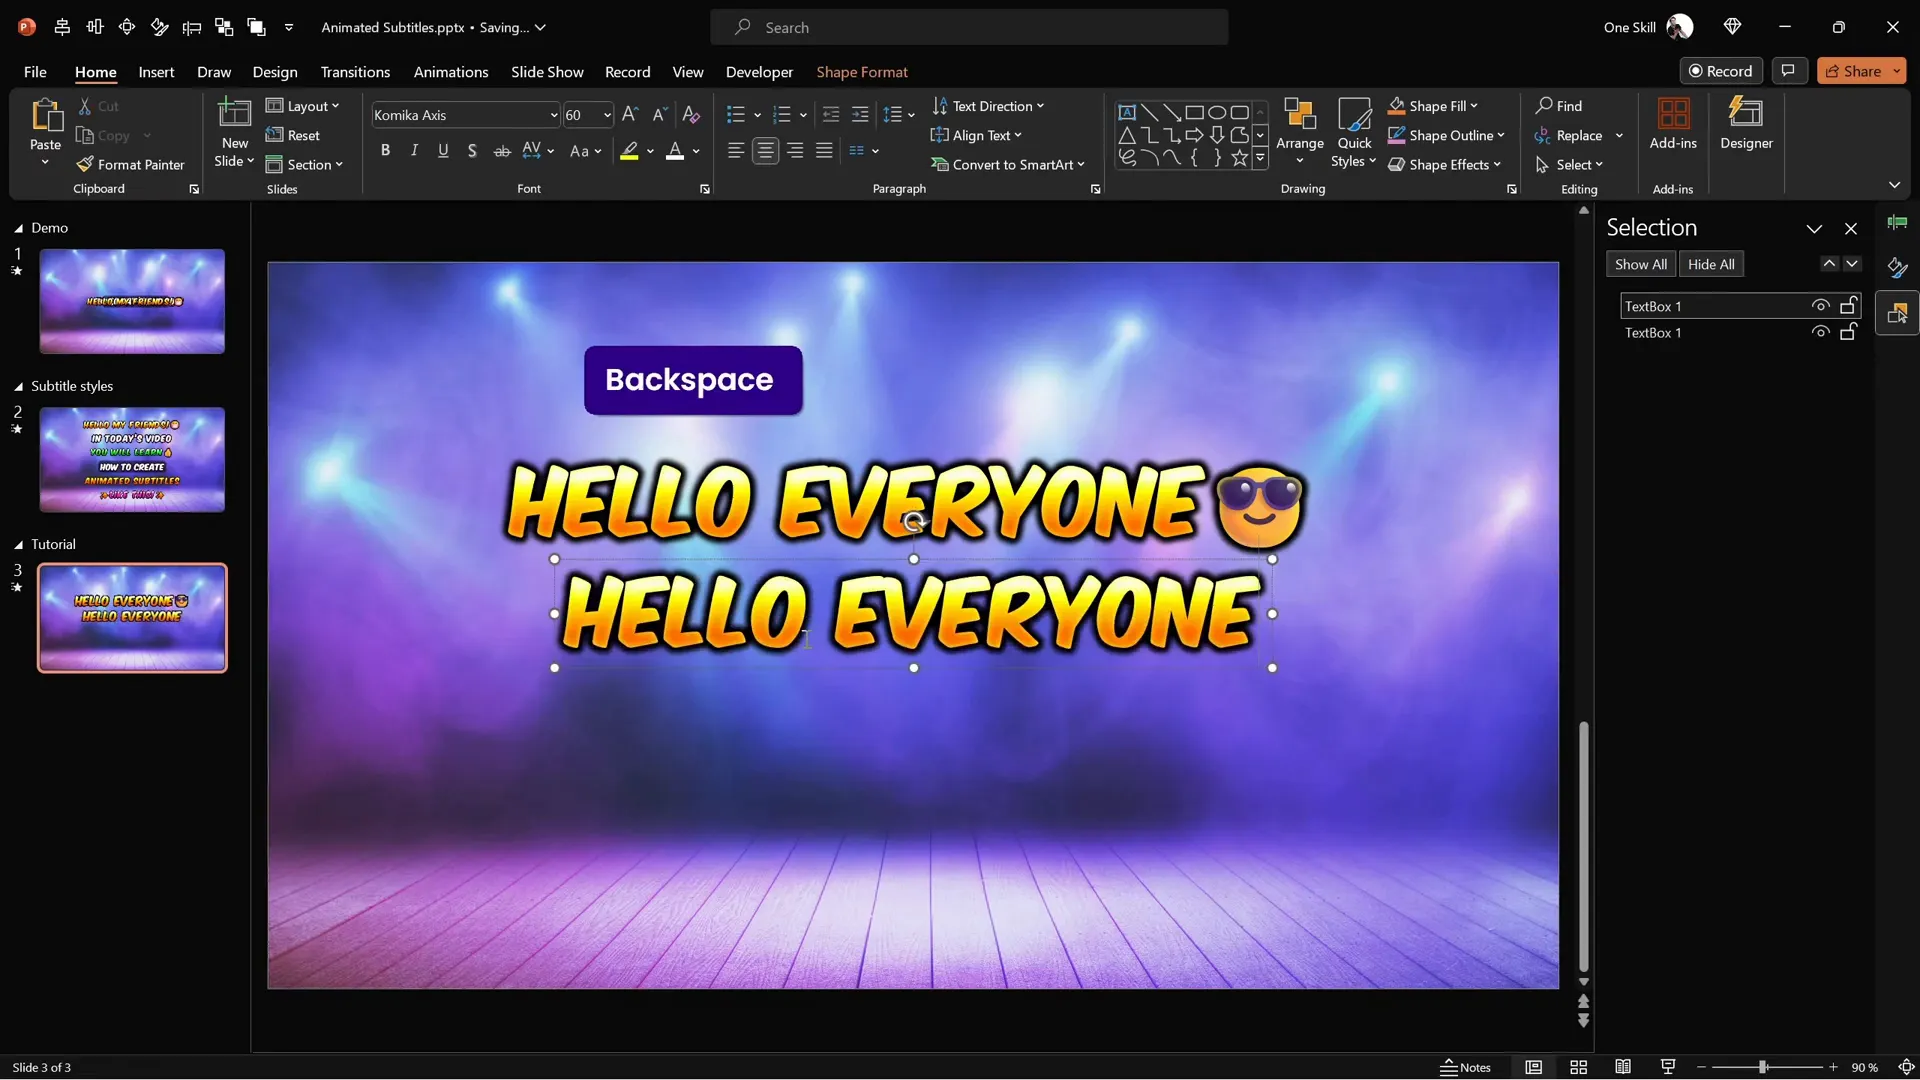The image size is (1920, 1080).
Task: Apply the yellow text highlight color
Action: 629,151
